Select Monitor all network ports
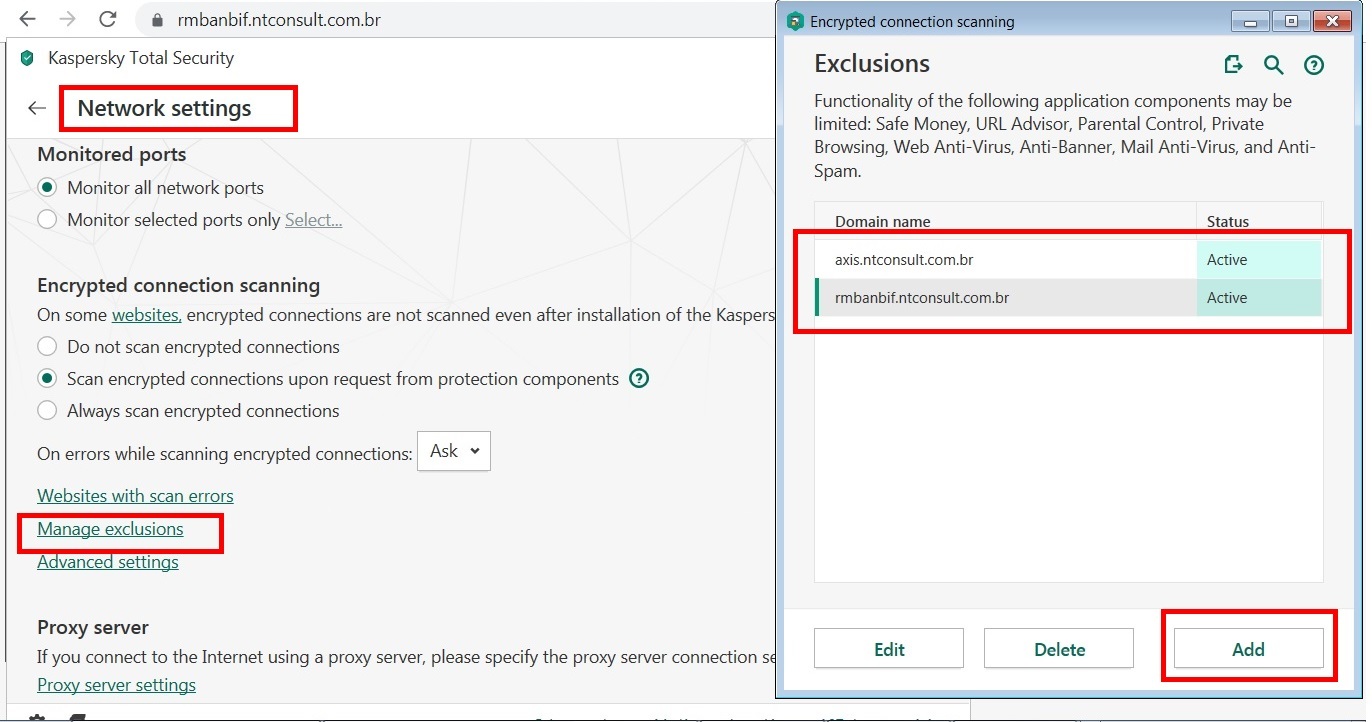The height and width of the screenshot is (722, 1372). click(47, 188)
